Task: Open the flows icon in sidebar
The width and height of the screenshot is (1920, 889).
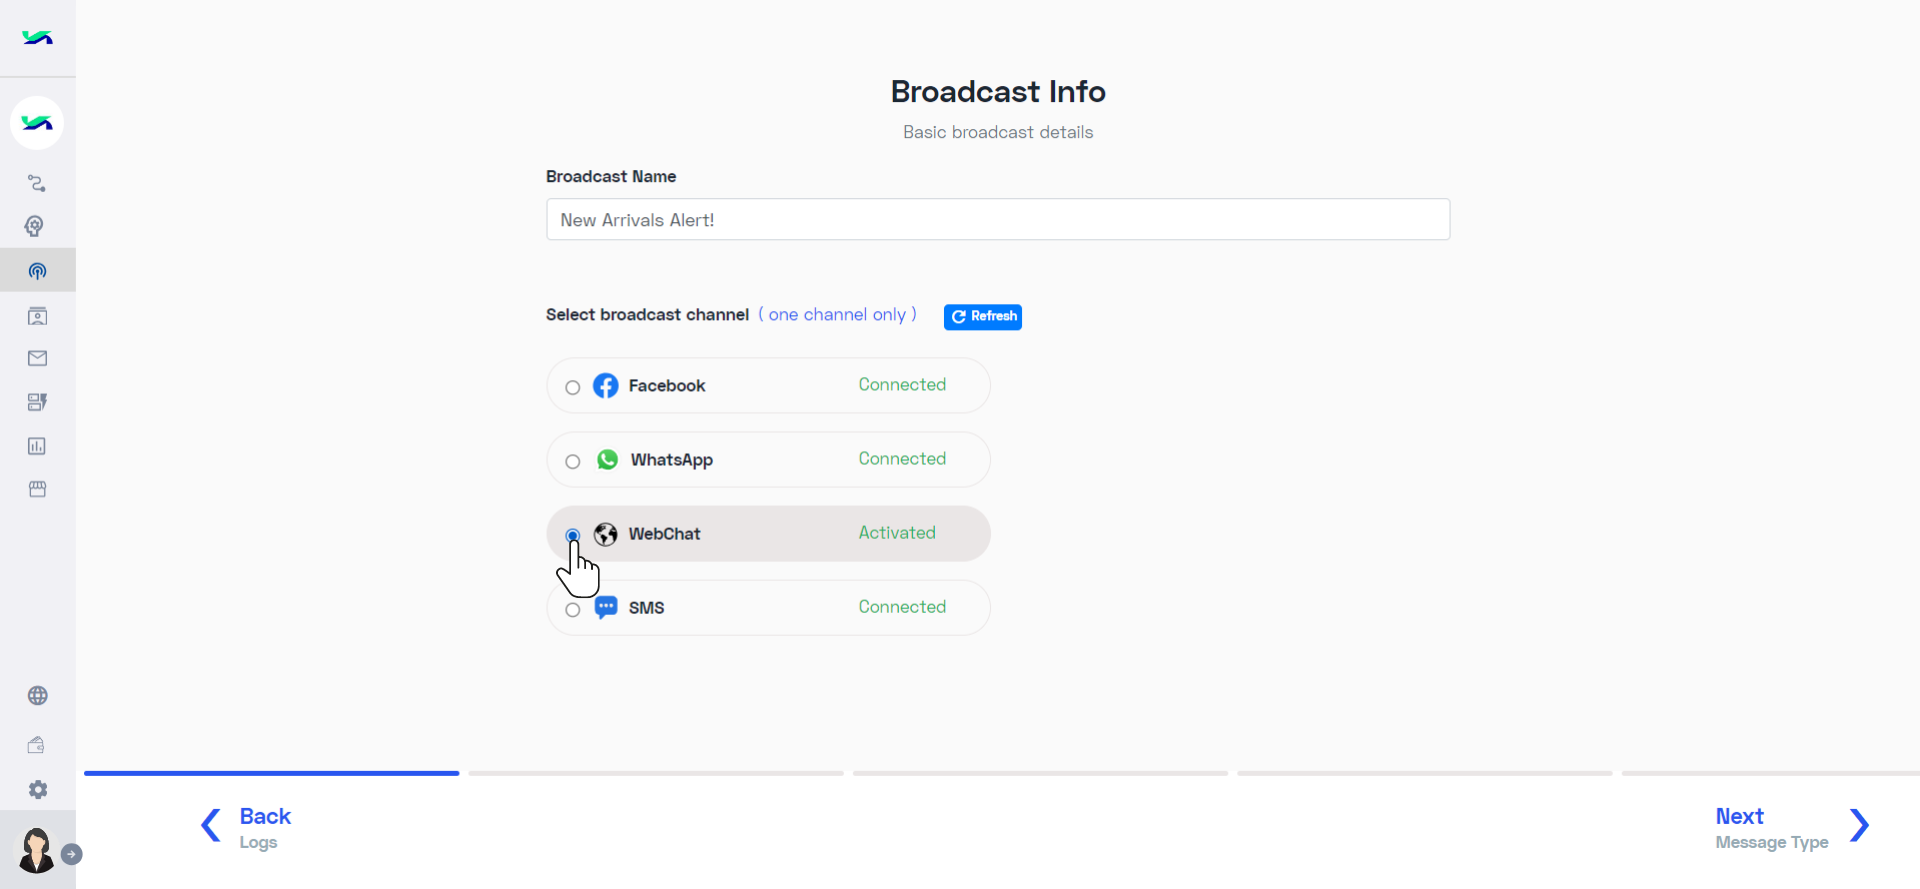Action: (x=37, y=183)
